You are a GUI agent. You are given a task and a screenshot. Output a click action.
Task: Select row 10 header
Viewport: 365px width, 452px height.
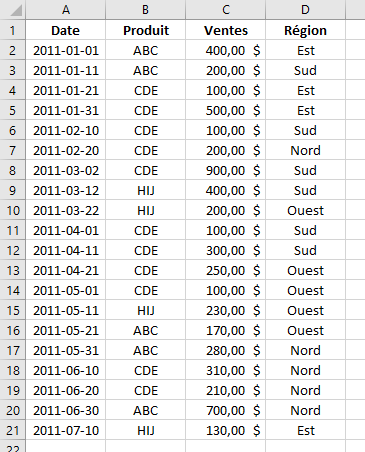(13, 210)
